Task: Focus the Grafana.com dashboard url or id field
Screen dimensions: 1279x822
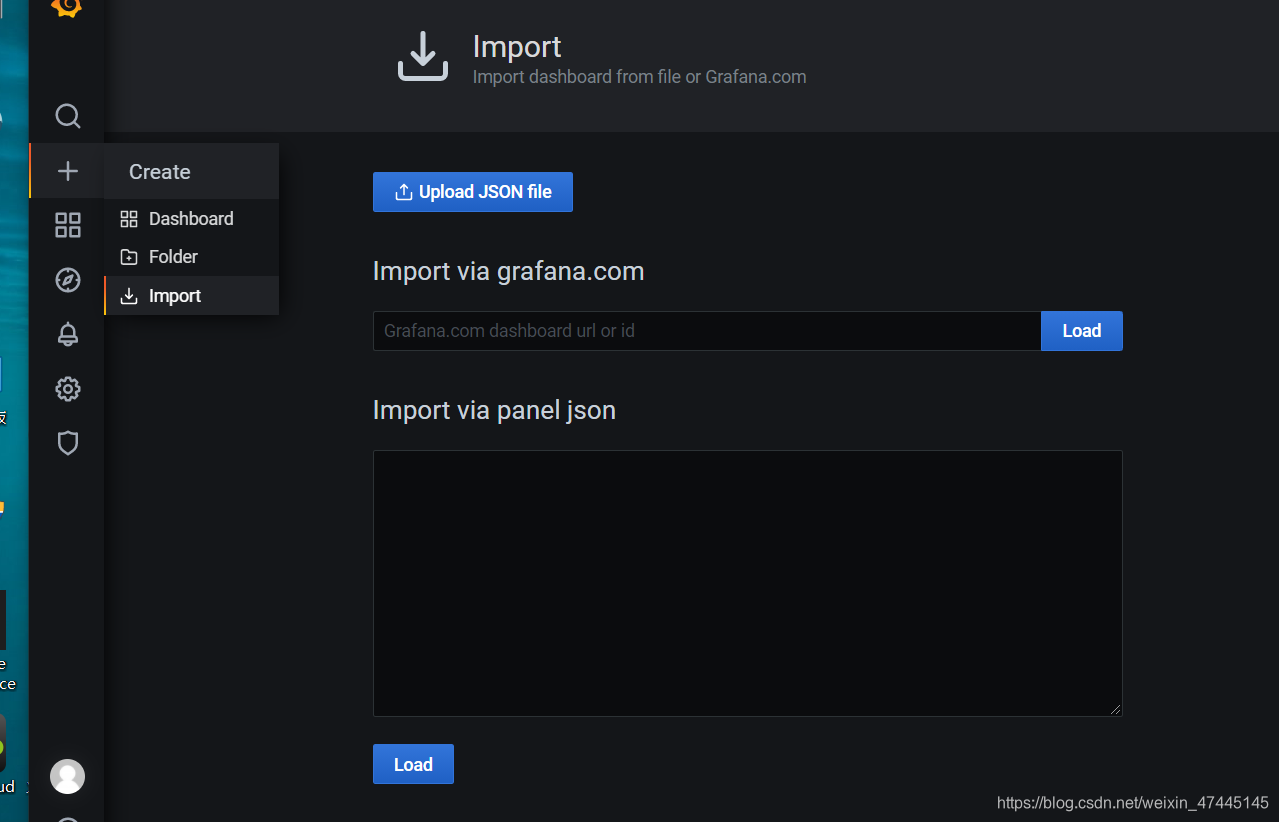Action: point(707,331)
